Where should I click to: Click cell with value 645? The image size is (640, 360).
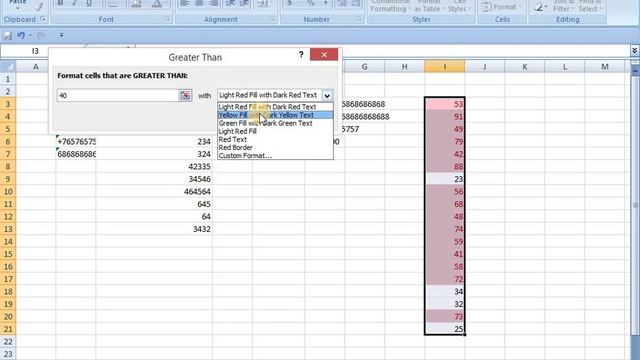coord(154,204)
